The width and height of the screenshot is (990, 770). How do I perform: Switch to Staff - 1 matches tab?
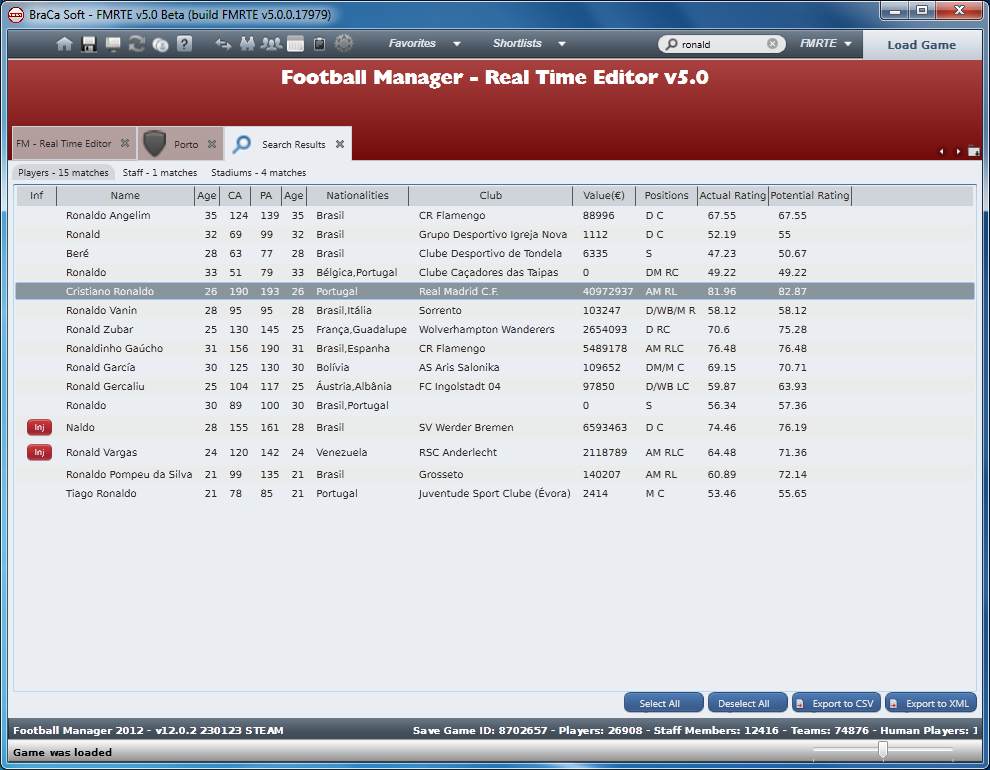(160, 173)
